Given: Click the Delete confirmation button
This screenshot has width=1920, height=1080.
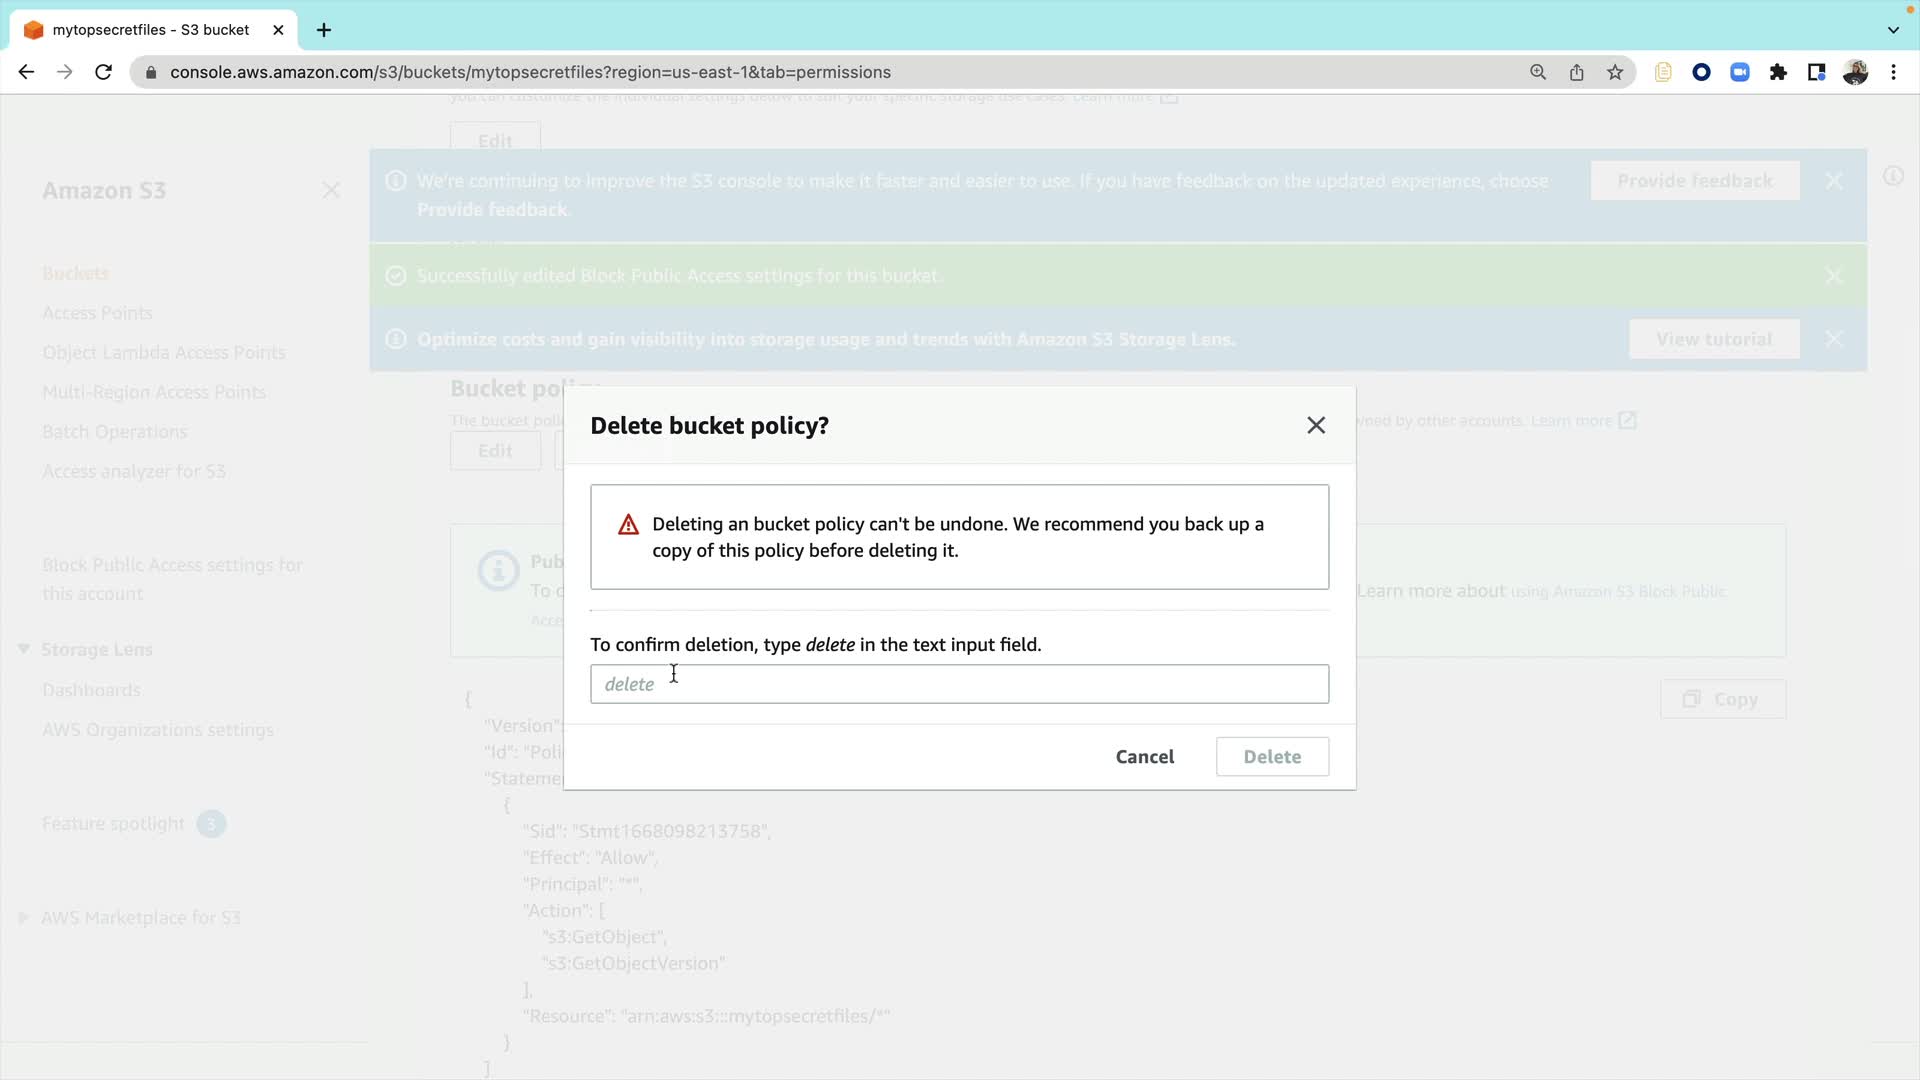Looking at the screenshot, I should coord(1272,757).
